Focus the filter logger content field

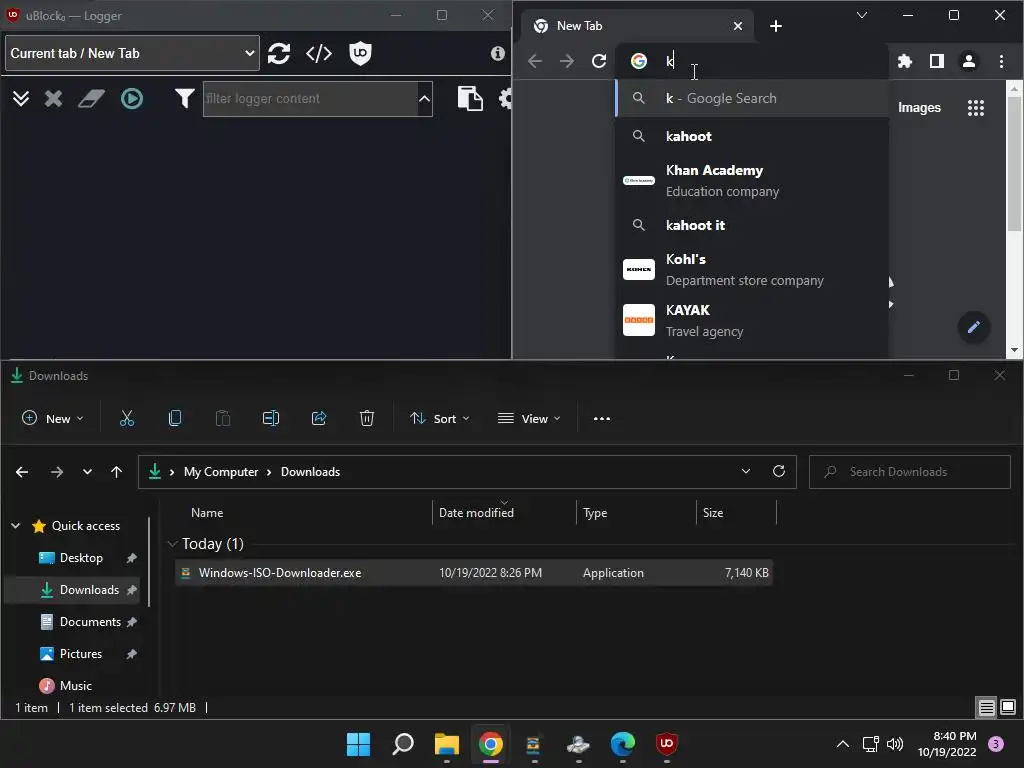pos(310,99)
